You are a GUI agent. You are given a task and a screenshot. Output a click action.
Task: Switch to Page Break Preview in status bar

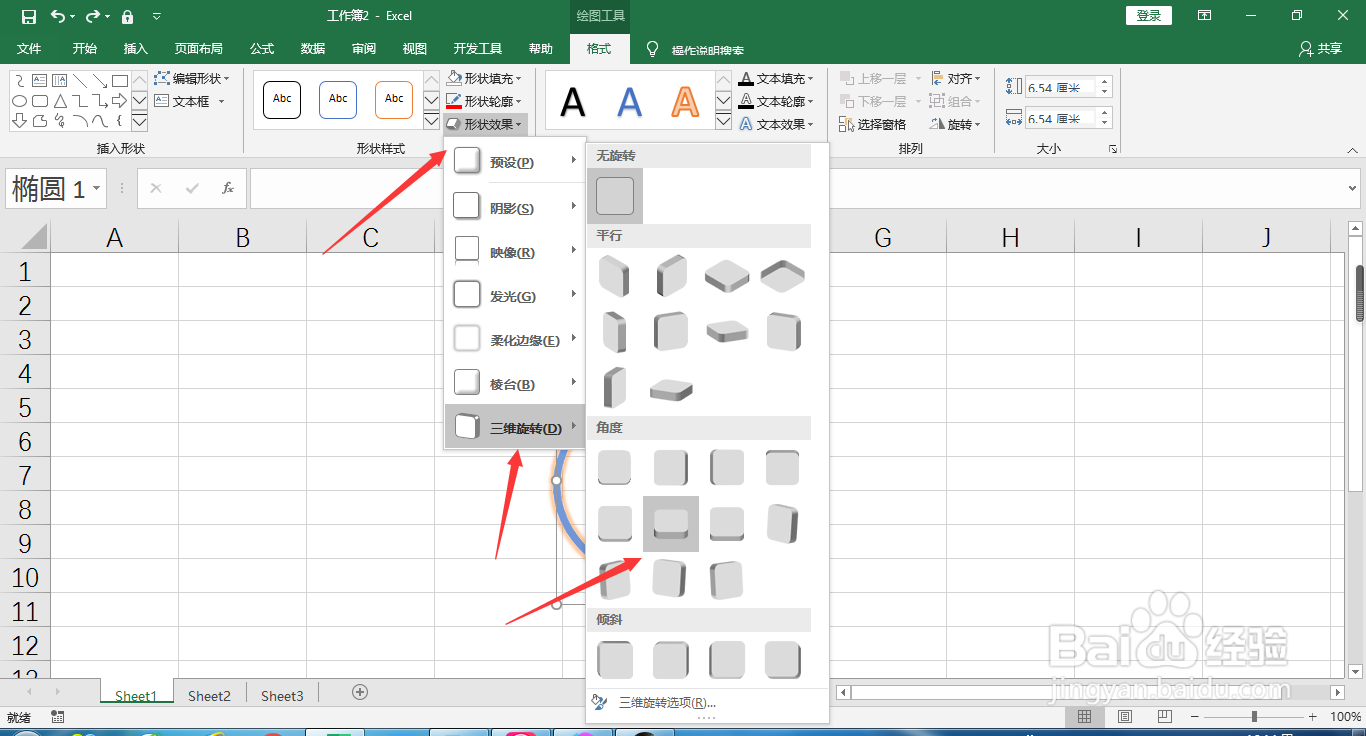(x=1164, y=717)
